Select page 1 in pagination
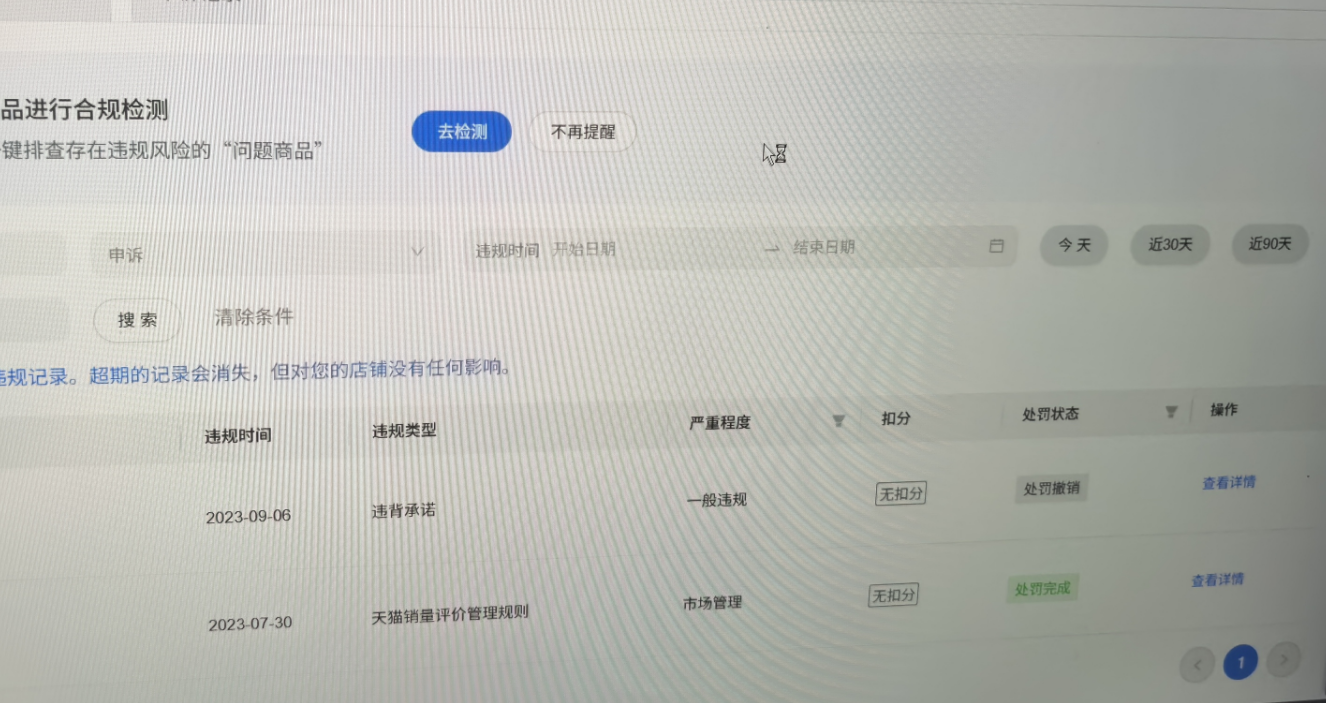 click(x=1241, y=662)
